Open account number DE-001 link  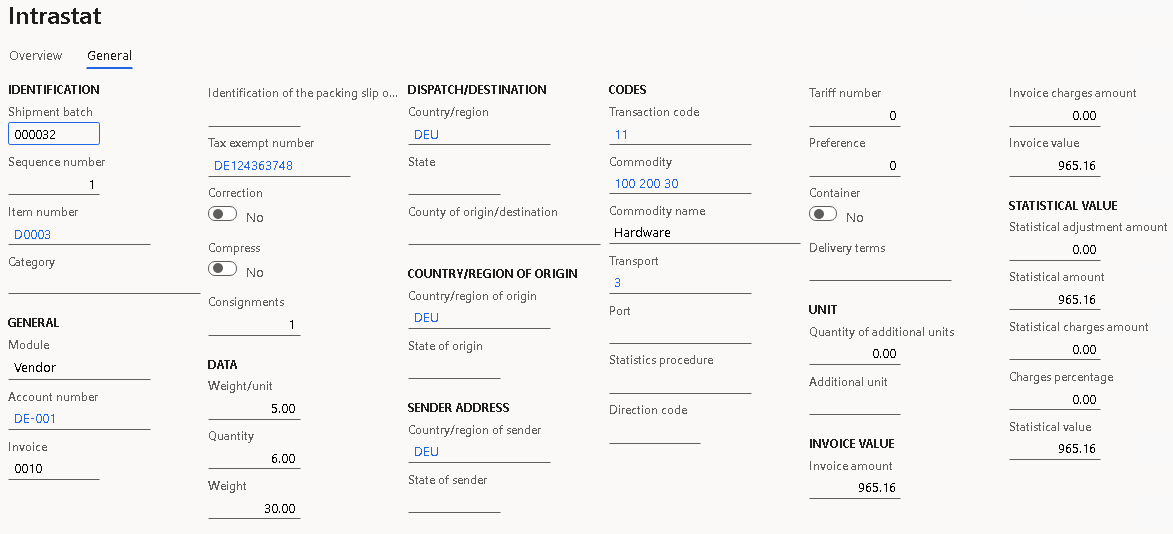pyautogui.click(x=35, y=419)
